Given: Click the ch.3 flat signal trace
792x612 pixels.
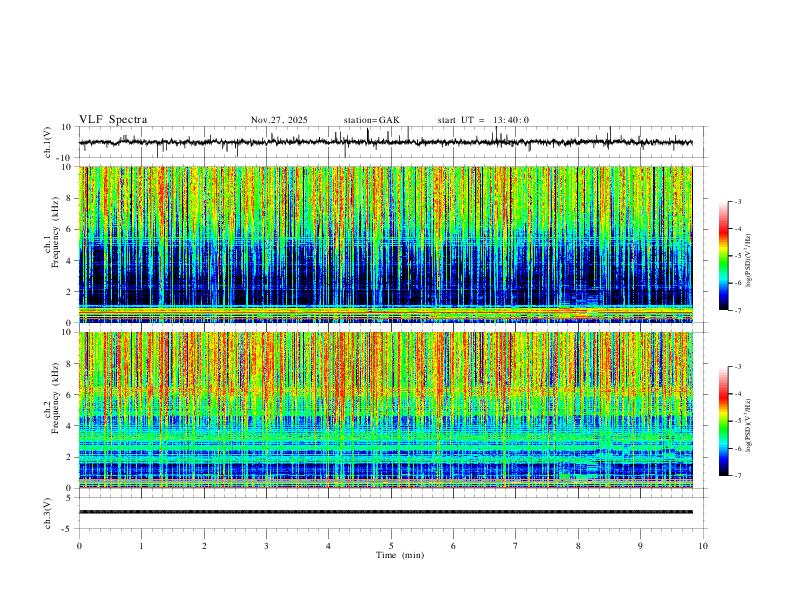Looking at the screenshot, I should click(385, 512).
